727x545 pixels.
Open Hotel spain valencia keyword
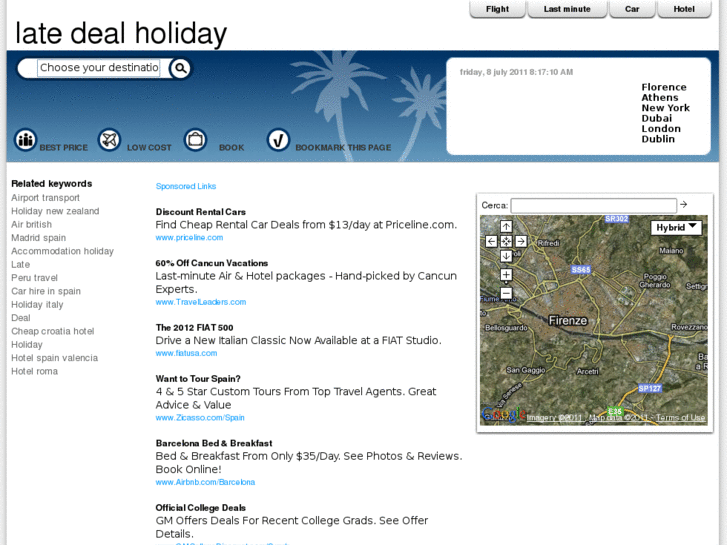click(55, 358)
